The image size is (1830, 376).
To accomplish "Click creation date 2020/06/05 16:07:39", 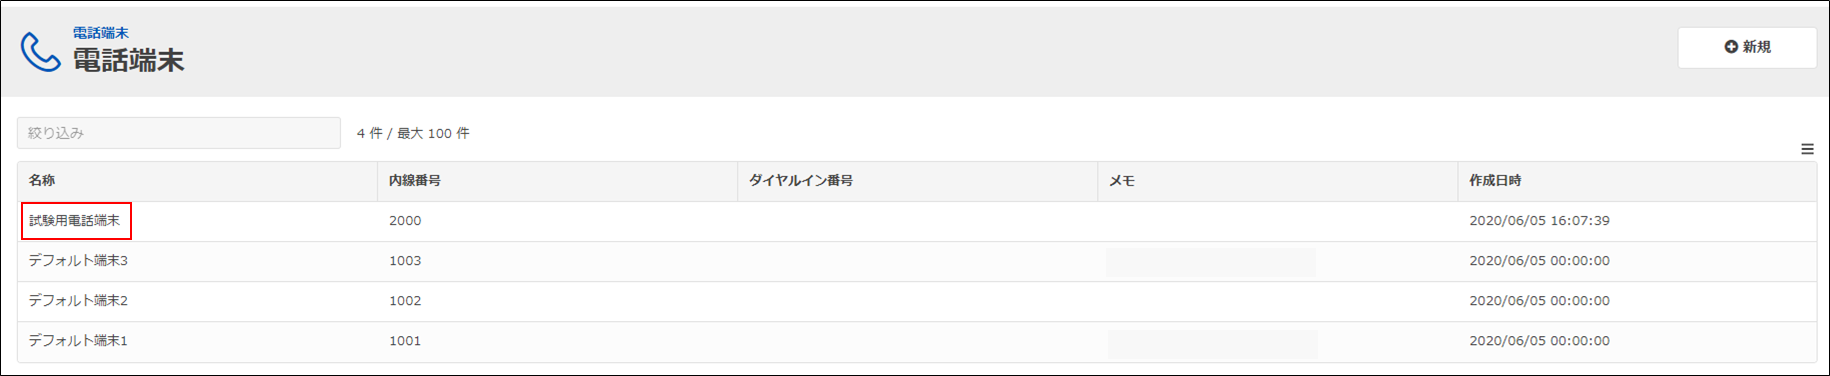I will pos(1539,221).
